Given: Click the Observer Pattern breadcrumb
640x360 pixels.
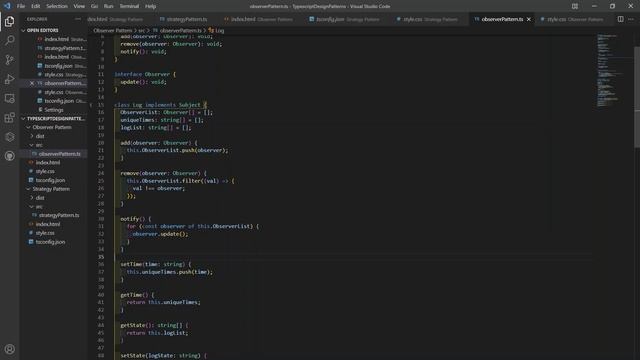Looking at the screenshot, I should click(112, 31).
